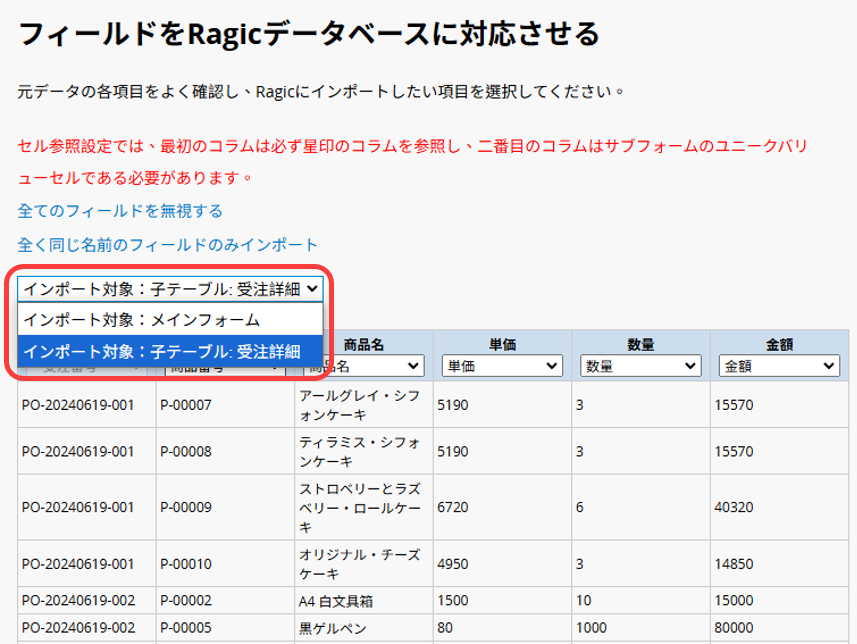Viewport: 857px width, 644px height.
Task: Open the 数量 field mapping dropdown
Action: (641, 366)
